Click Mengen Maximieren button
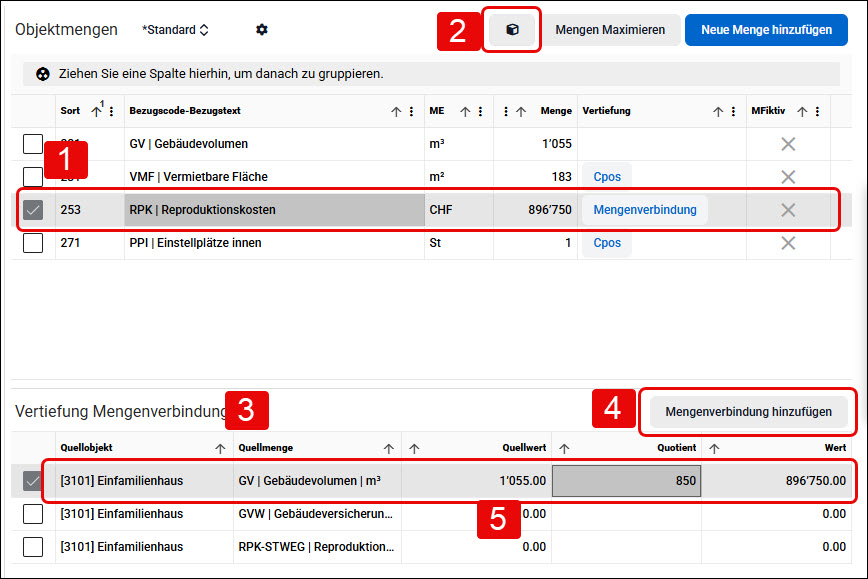Viewport: 868px width, 579px height. [x=610, y=30]
